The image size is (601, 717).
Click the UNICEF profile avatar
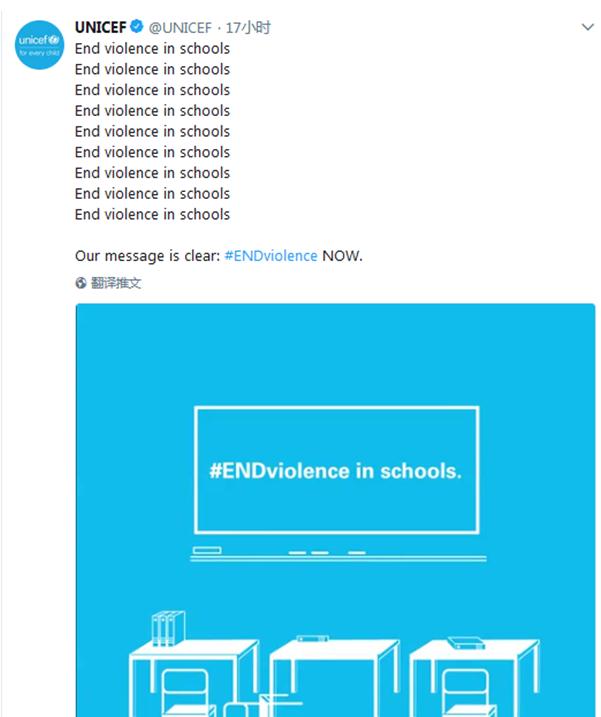(x=39, y=46)
